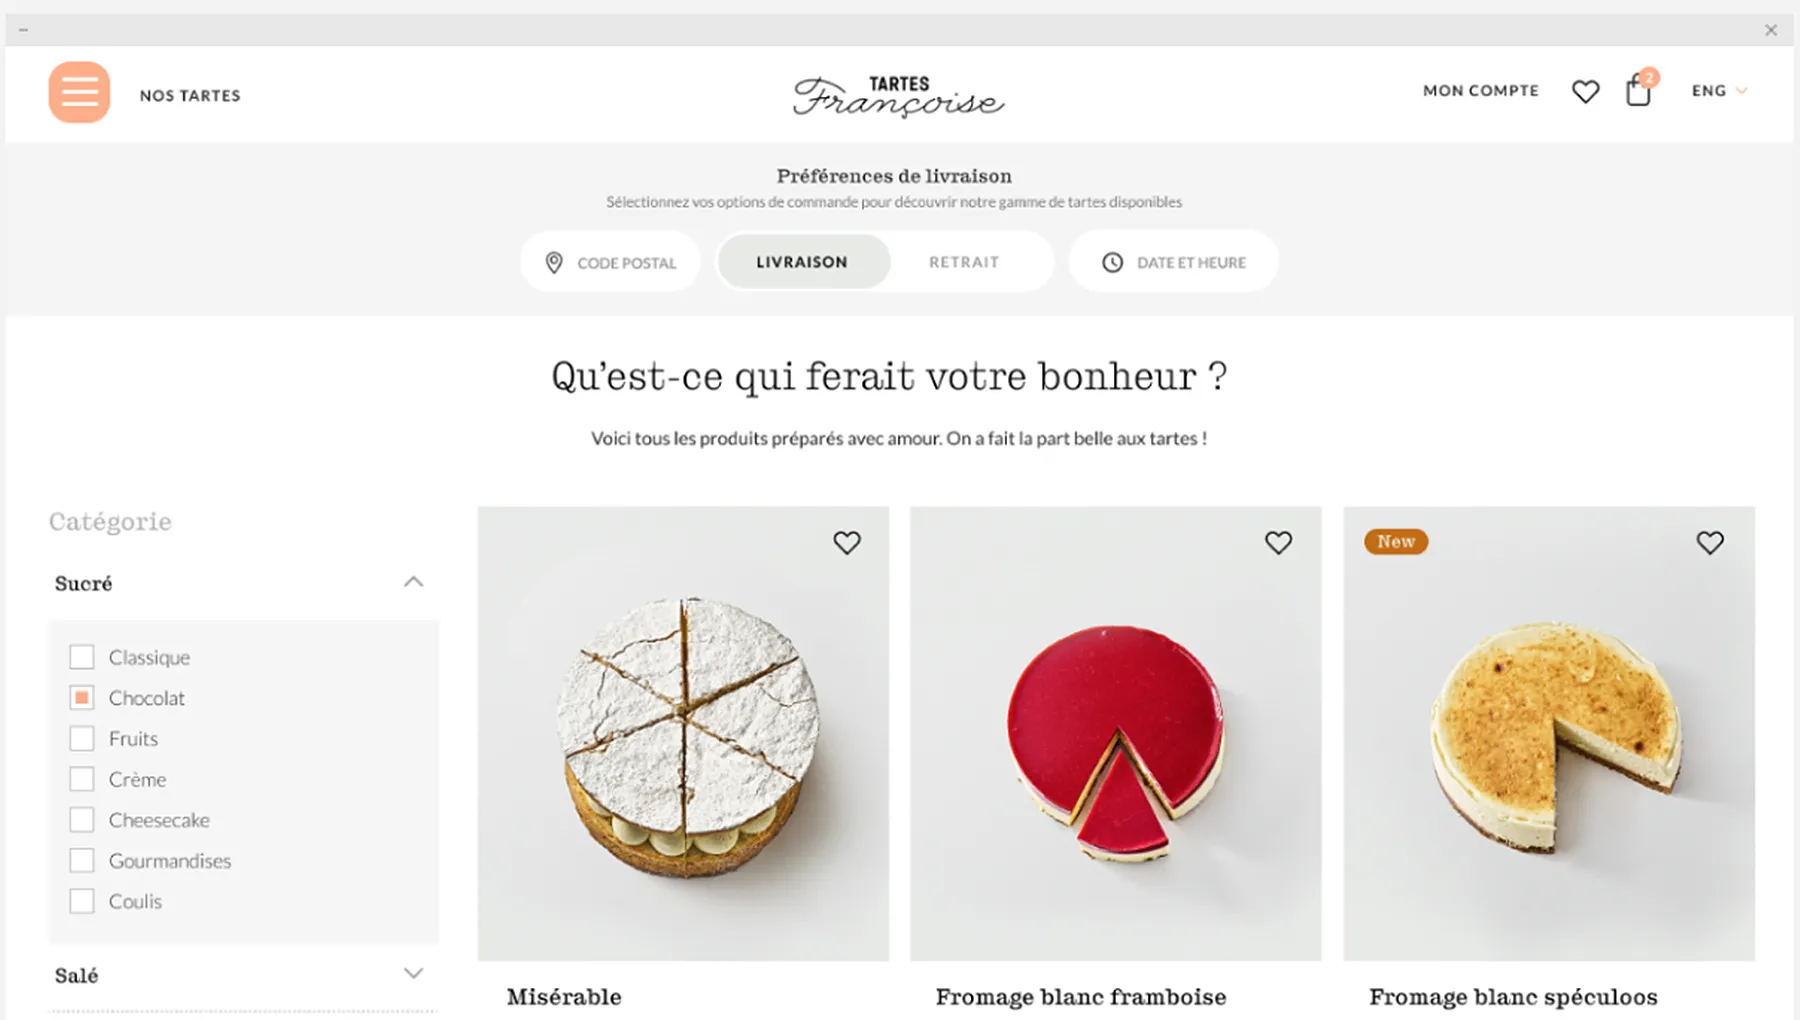This screenshot has height=1020, width=1800.
Task: Open the wishlist heart in header
Action: click(1585, 91)
